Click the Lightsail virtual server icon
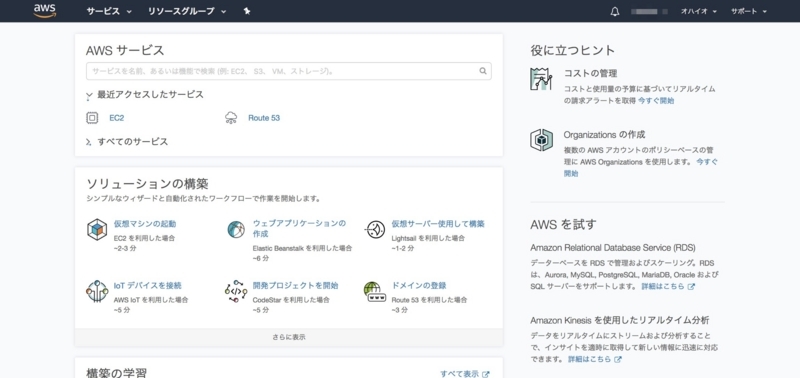This screenshot has height=378, width=800. pos(375,230)
